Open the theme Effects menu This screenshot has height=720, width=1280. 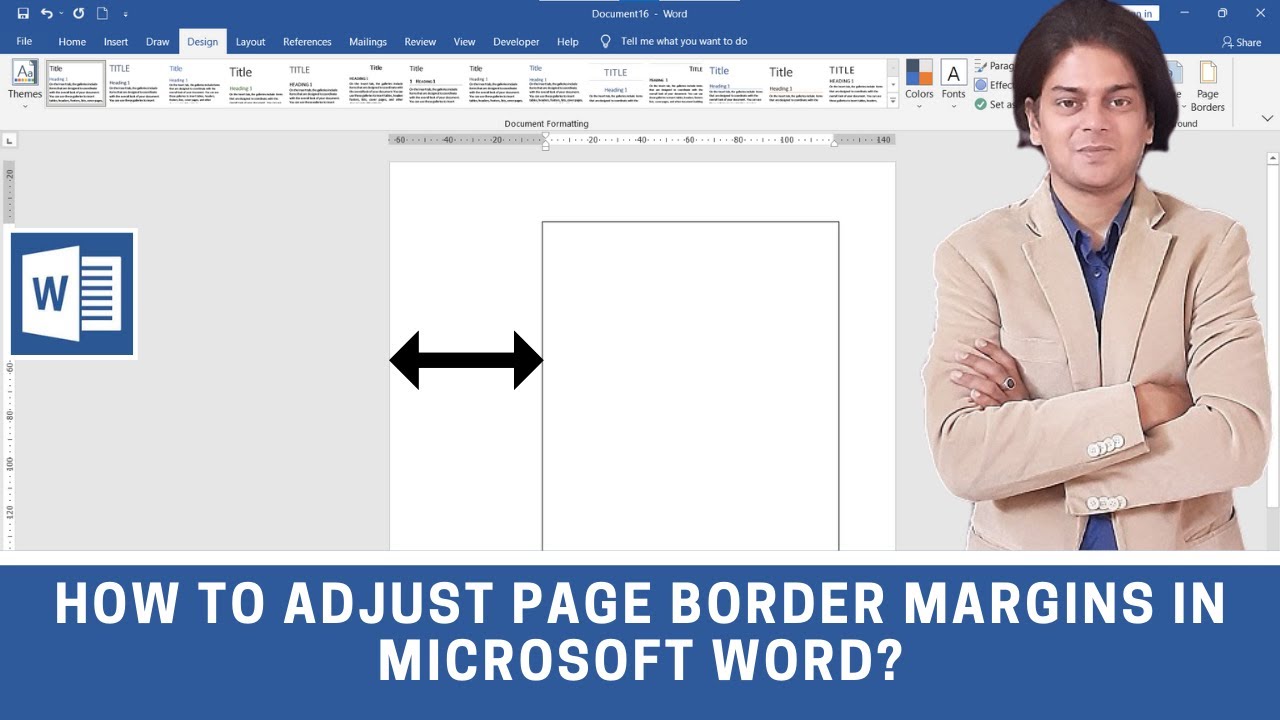[x=993, y=85]
